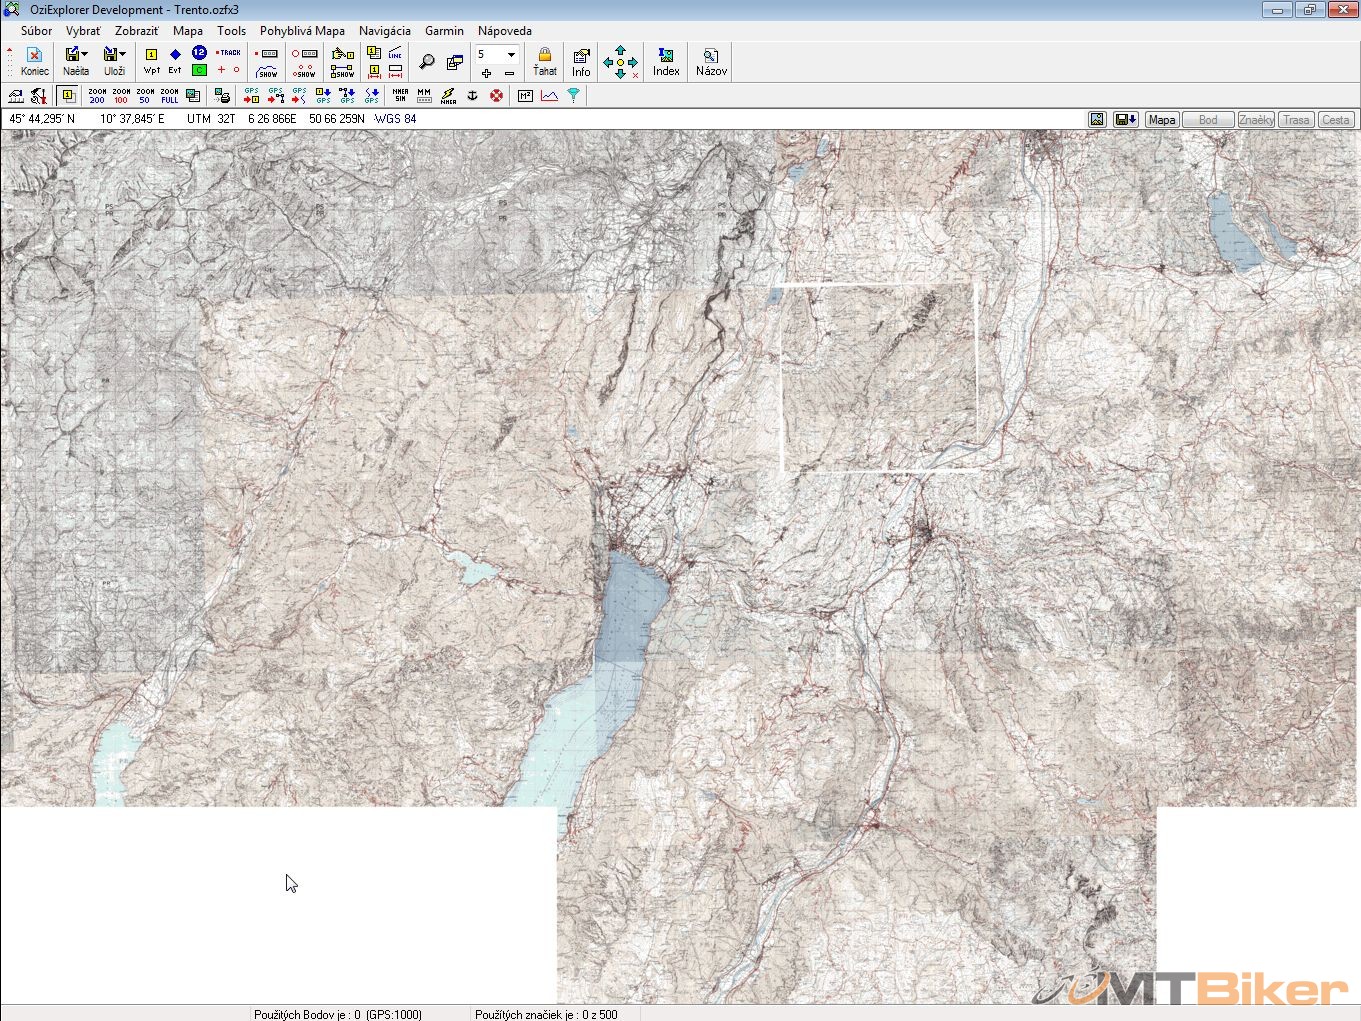Click the anchor alarm icon

(x=472, y=96)
